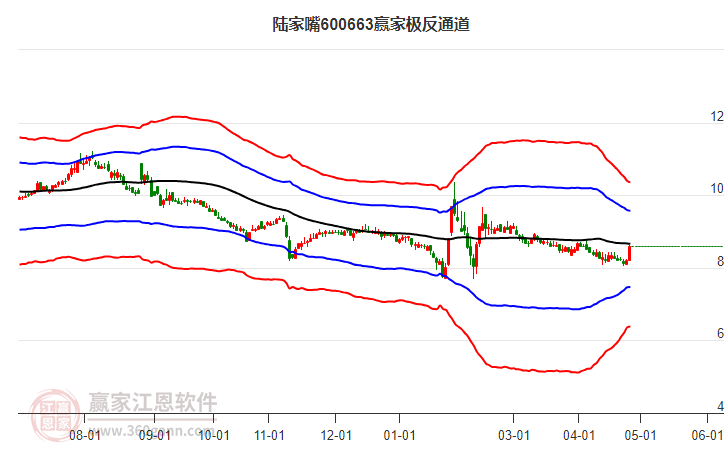
Task: Select the 08-01 date label
Action: pyautogui.click(x=84, y=435)
